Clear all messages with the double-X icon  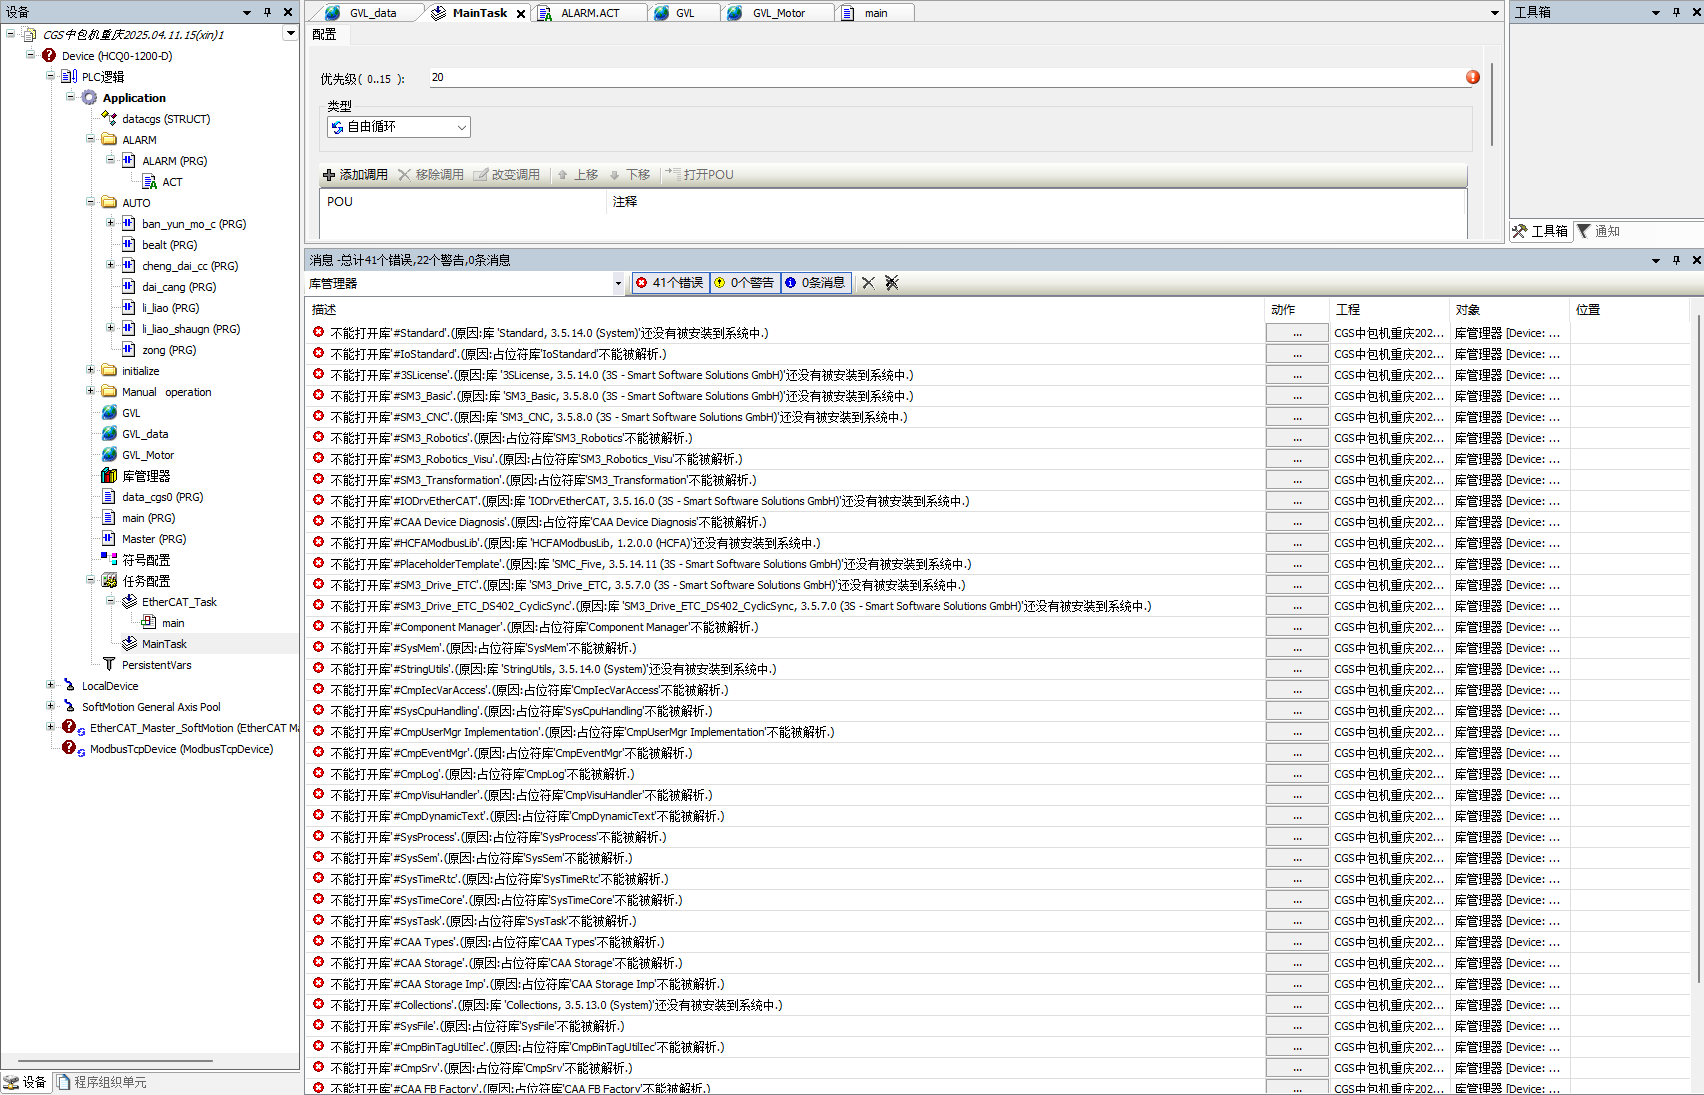(892, 283)
